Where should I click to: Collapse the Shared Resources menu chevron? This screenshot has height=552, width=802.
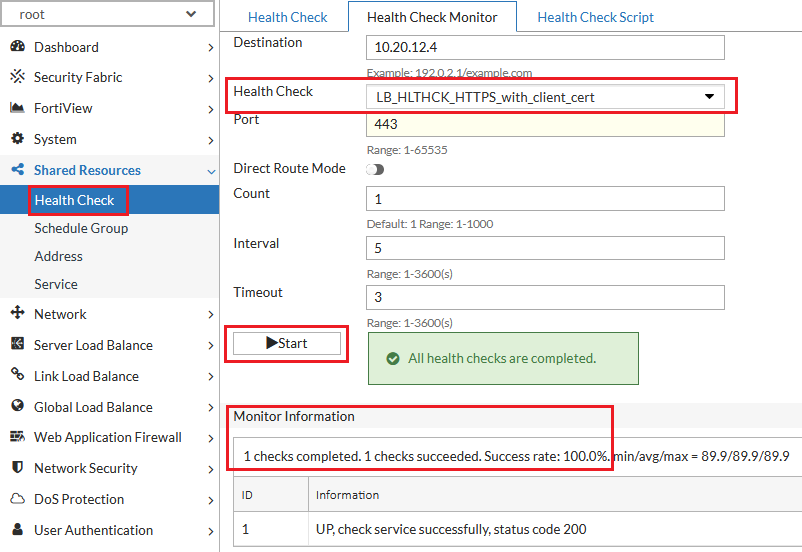point(211,171)
